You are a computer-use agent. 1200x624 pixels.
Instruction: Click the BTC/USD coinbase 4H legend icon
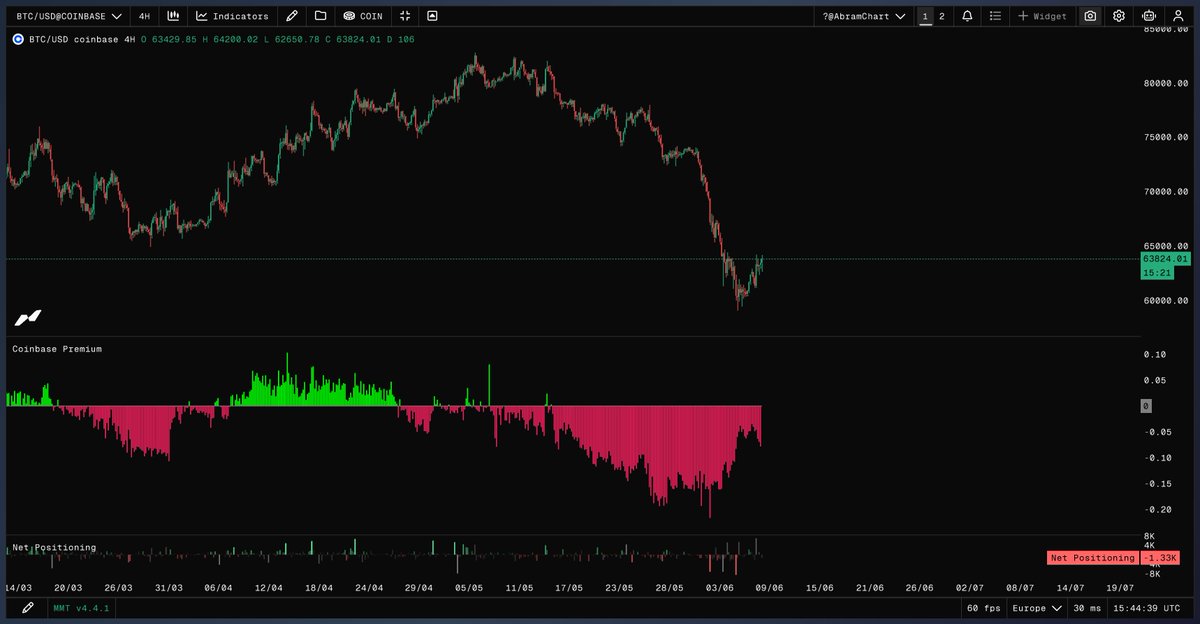tap(18, 39)
